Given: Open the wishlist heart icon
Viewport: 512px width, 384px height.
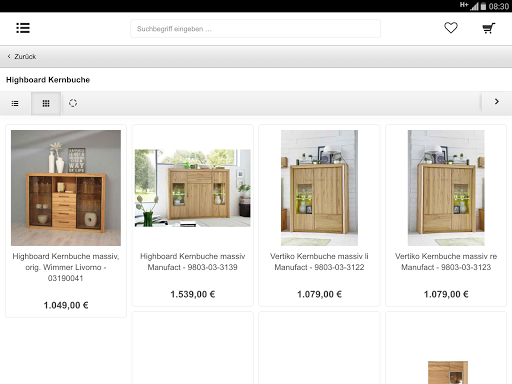Looking at the screenshot, I should click(451, 28).
